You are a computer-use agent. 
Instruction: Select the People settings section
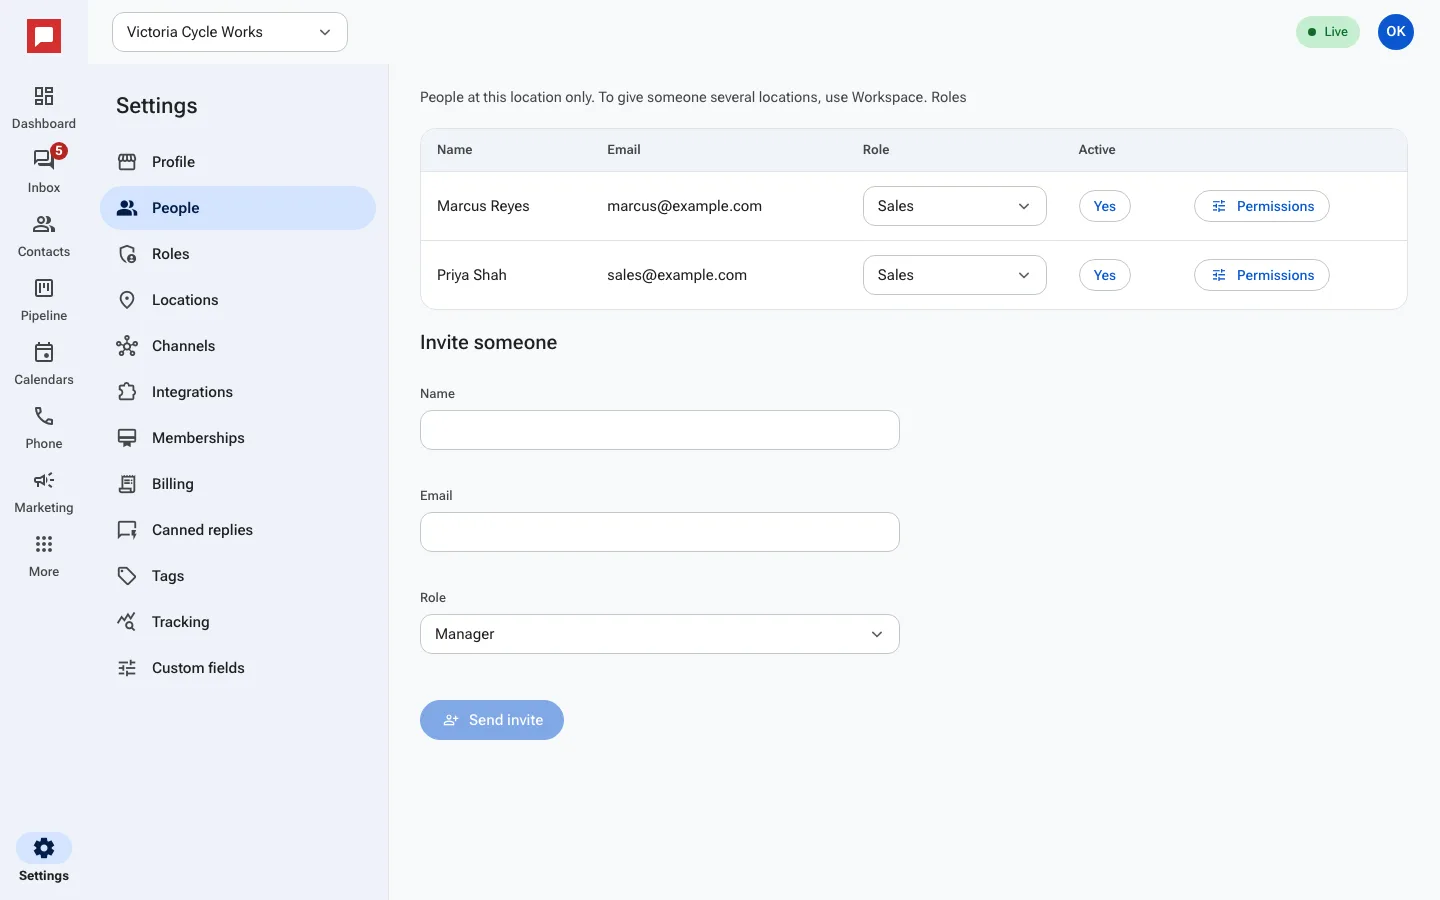(x=238, y=208)
